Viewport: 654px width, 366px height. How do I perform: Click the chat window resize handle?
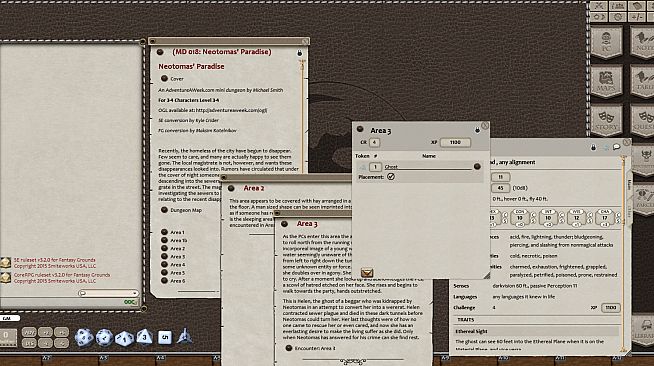[144, 309]
